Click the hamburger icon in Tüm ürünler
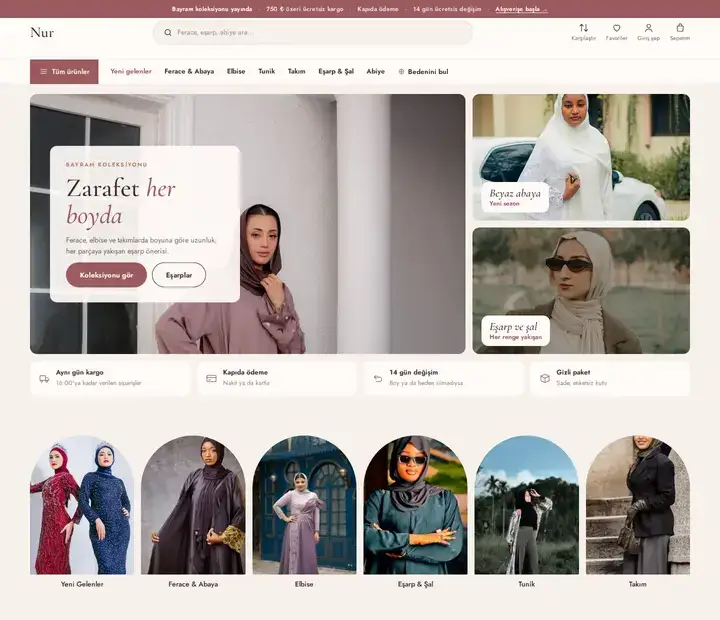The image size is (720, 620). 44,72
